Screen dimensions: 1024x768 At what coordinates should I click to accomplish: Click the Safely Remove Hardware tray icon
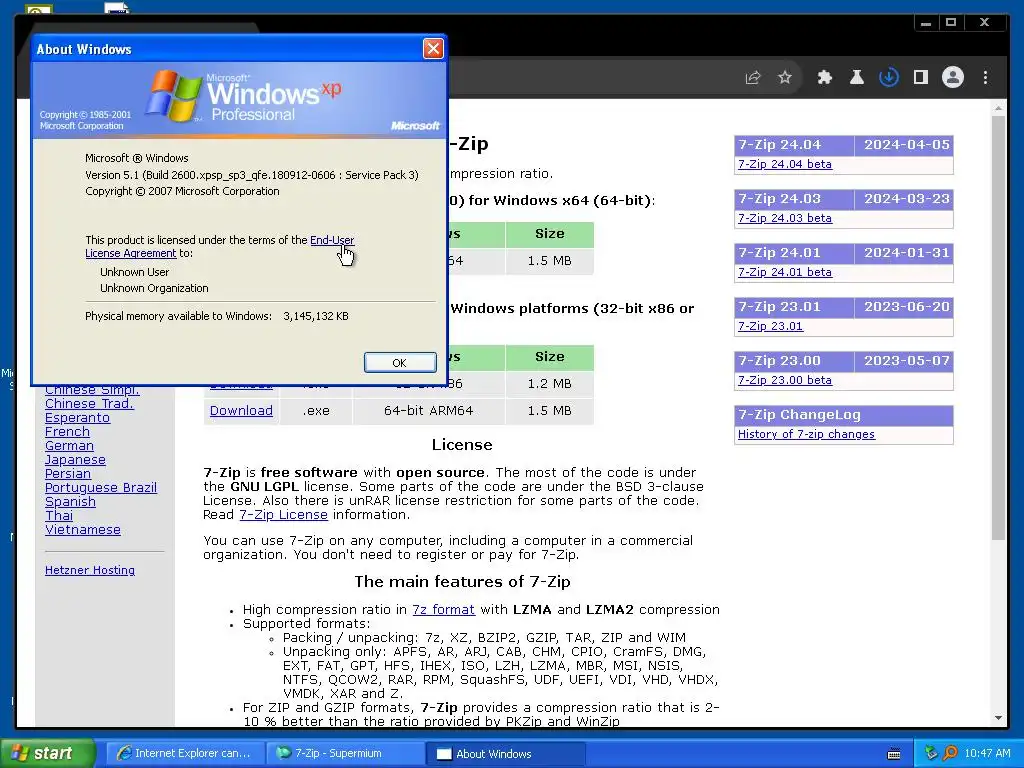tap(931, 754)
